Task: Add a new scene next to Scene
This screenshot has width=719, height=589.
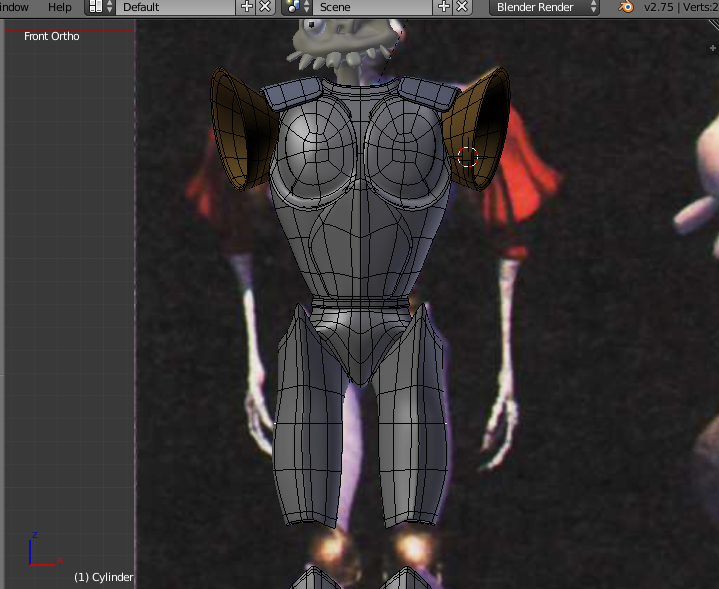Action: (443, 7)
